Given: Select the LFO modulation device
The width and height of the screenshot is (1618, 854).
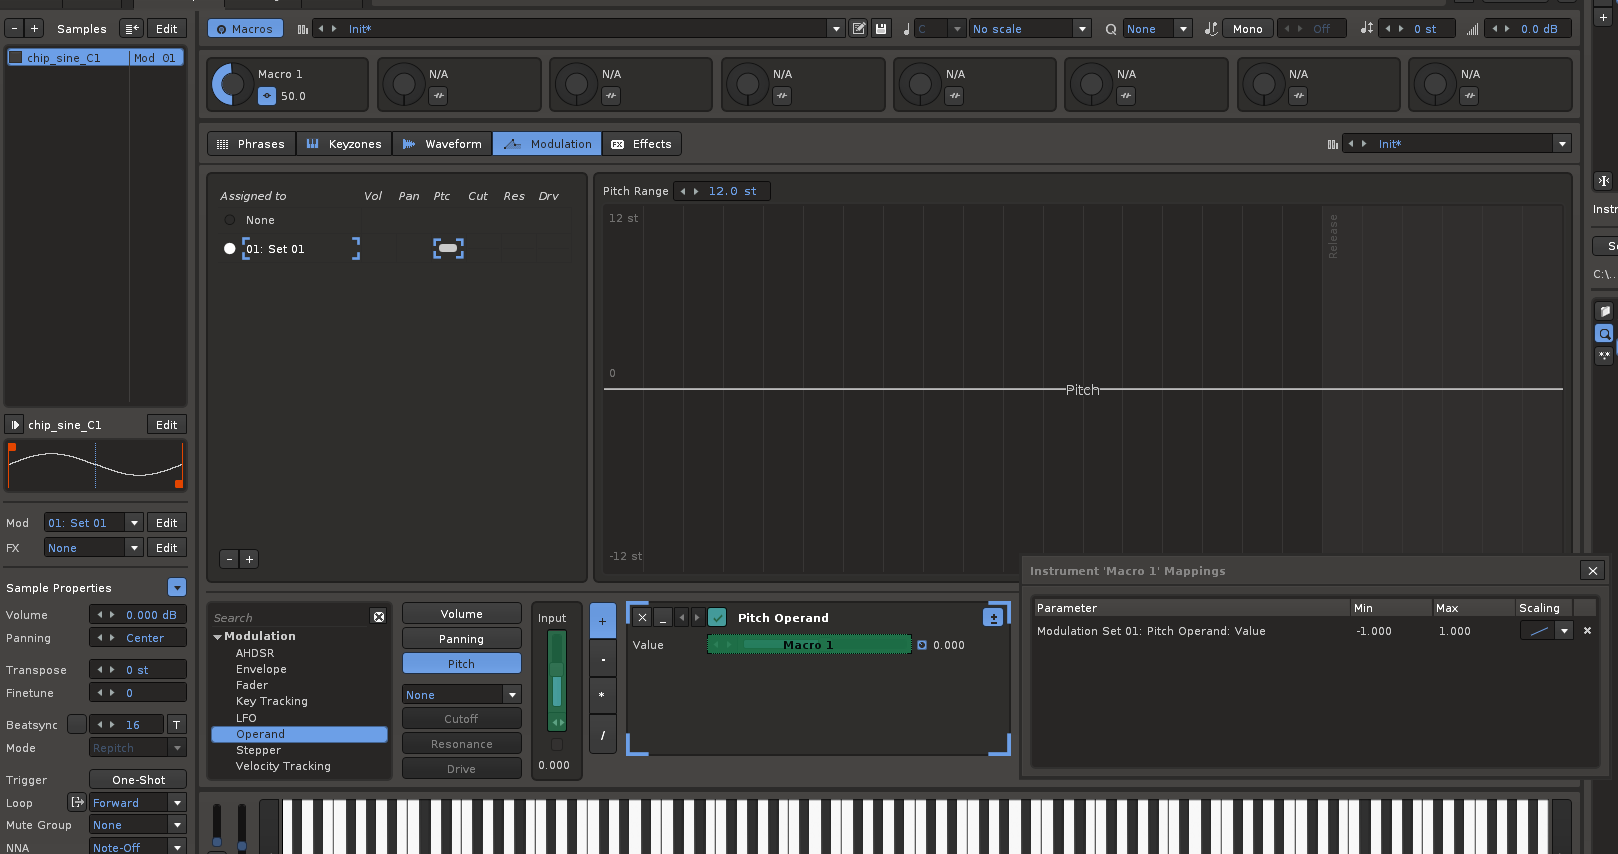Looking at the screenshot, I should 246,718.
